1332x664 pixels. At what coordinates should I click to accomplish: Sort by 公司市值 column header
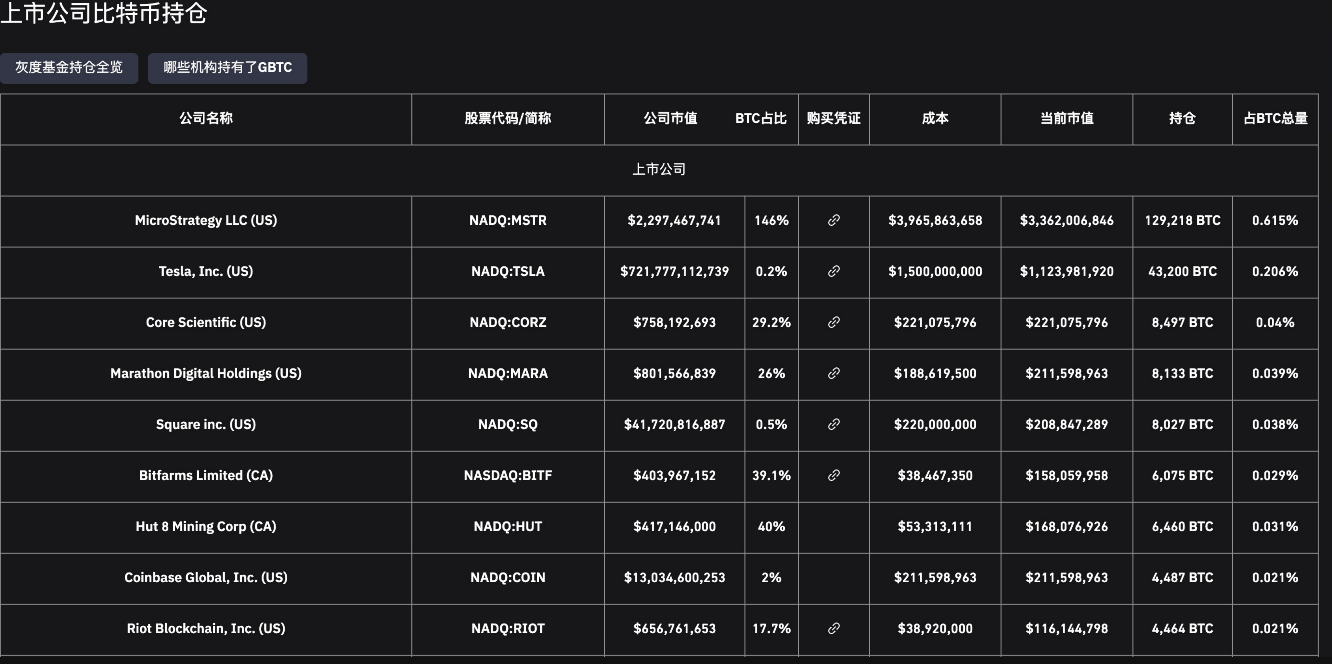(671, 118)
